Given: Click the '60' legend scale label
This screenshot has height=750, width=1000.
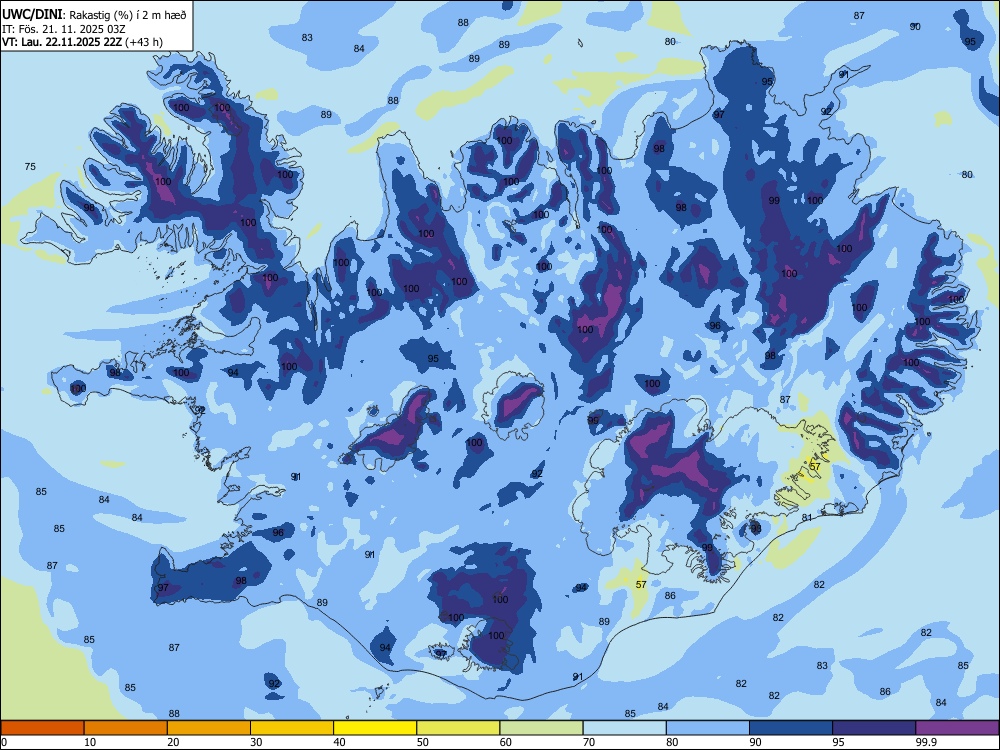Looking at the screenshot, I should tap(506, 742).
